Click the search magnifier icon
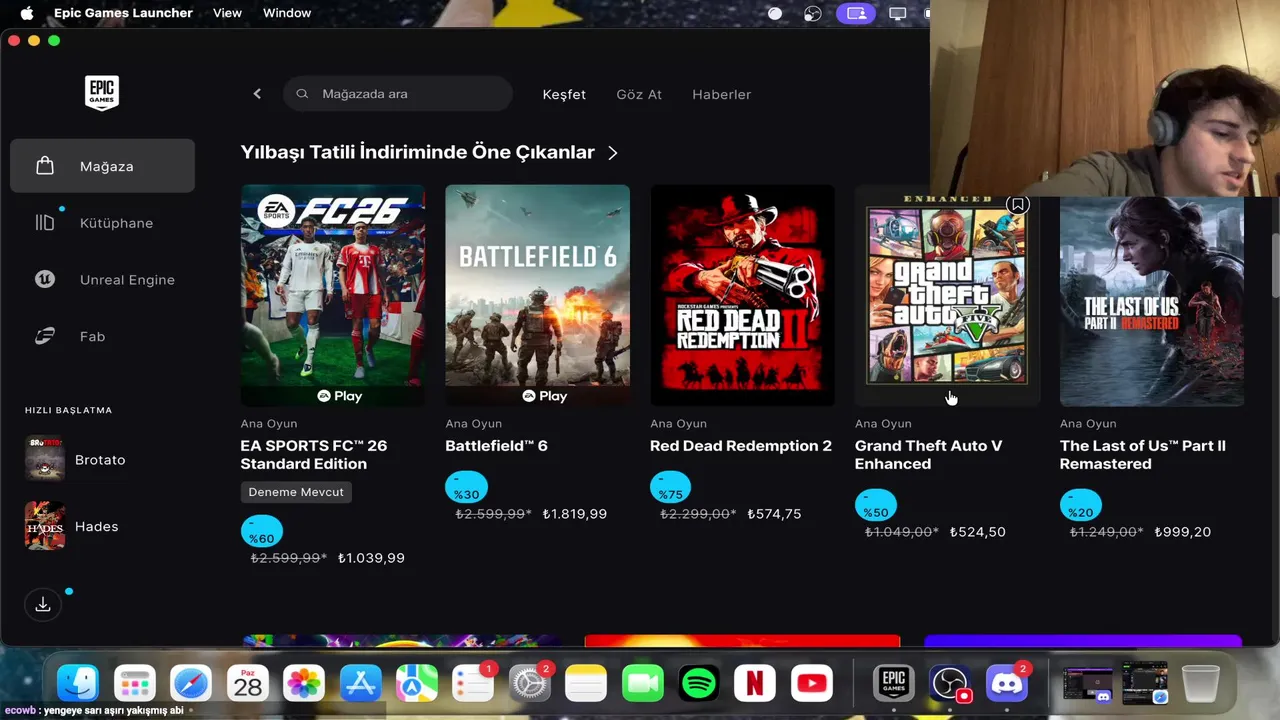1280x720 pixels. point(302,94)
